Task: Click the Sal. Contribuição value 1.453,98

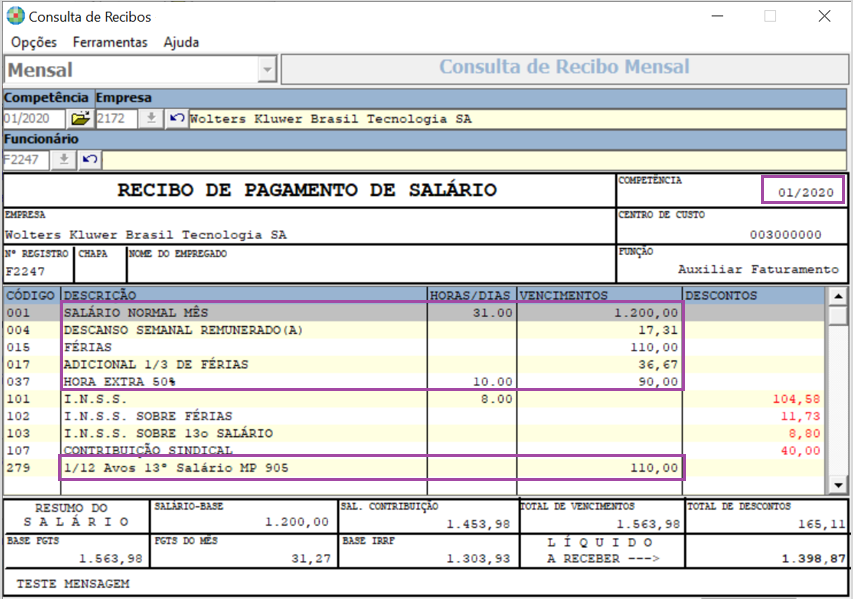Action: point(478,524)
